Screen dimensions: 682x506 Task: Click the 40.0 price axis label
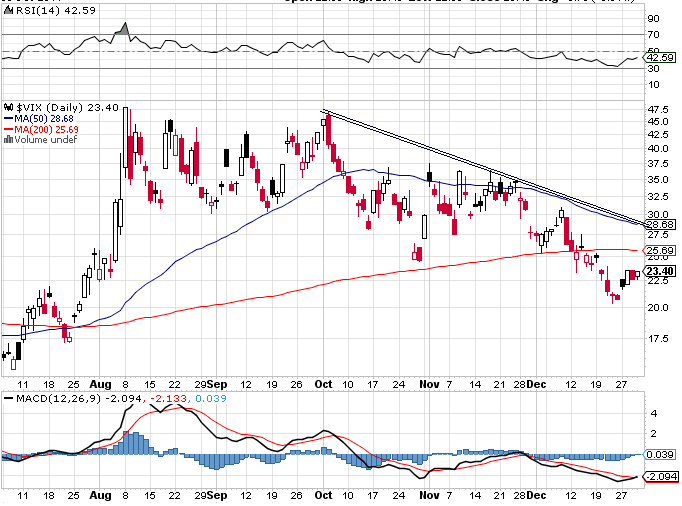(x=658, y=149)
